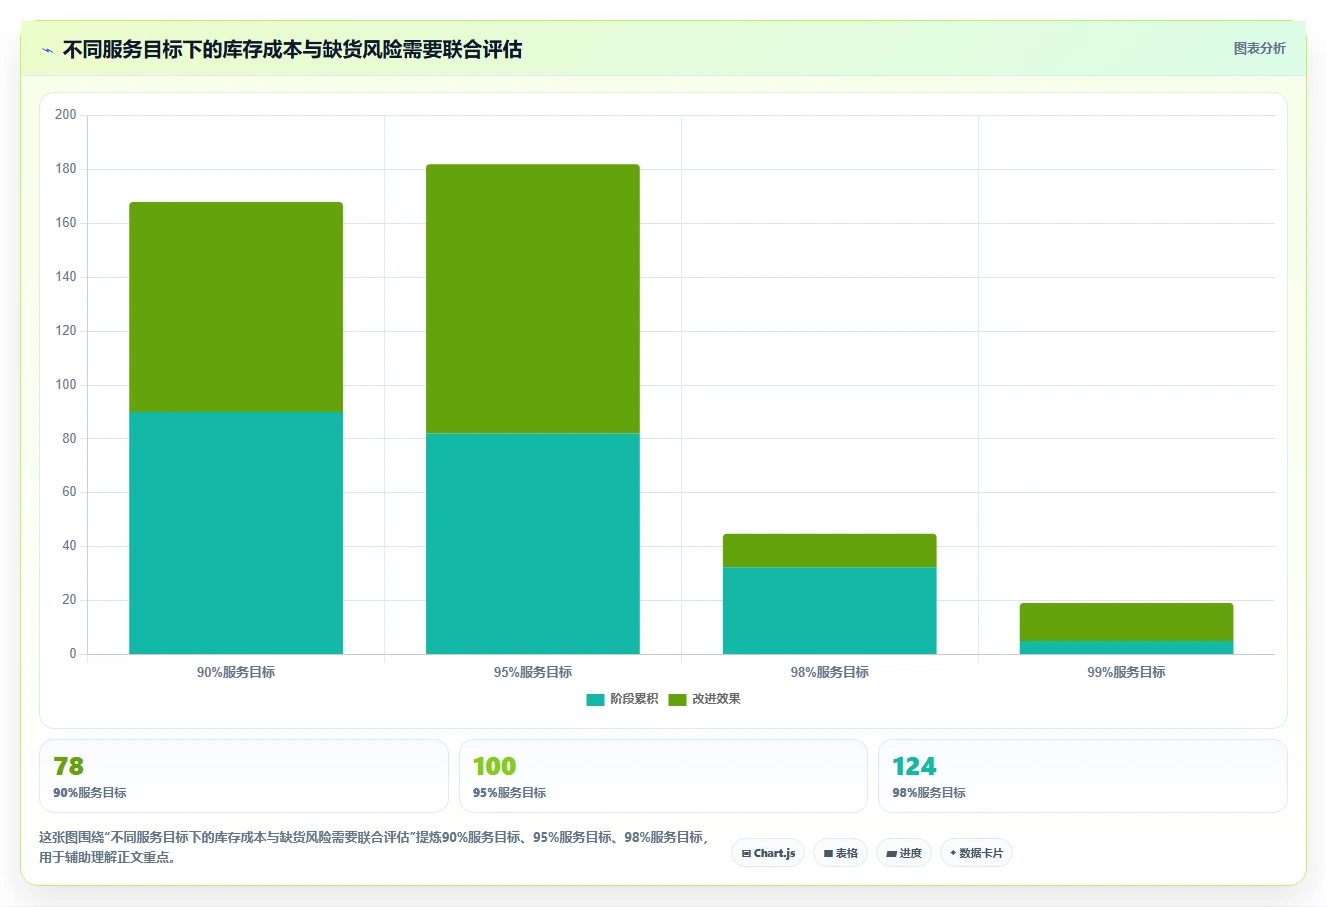
Task: Click the green 改进效果 bar for 98%服务目标
Action: [x=830, y=551]
